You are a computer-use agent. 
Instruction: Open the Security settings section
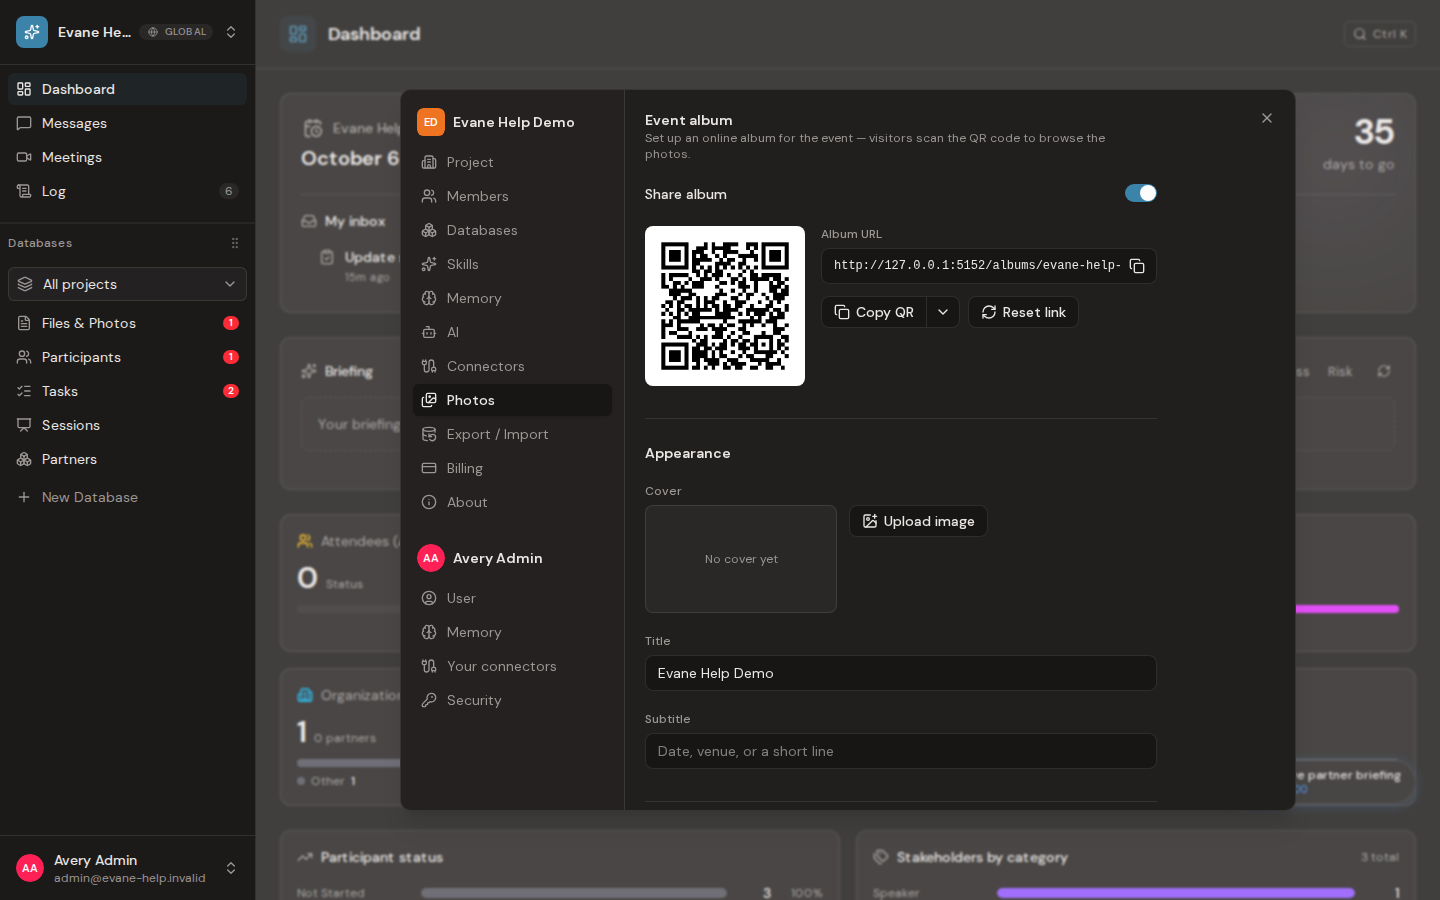(512, 700)
